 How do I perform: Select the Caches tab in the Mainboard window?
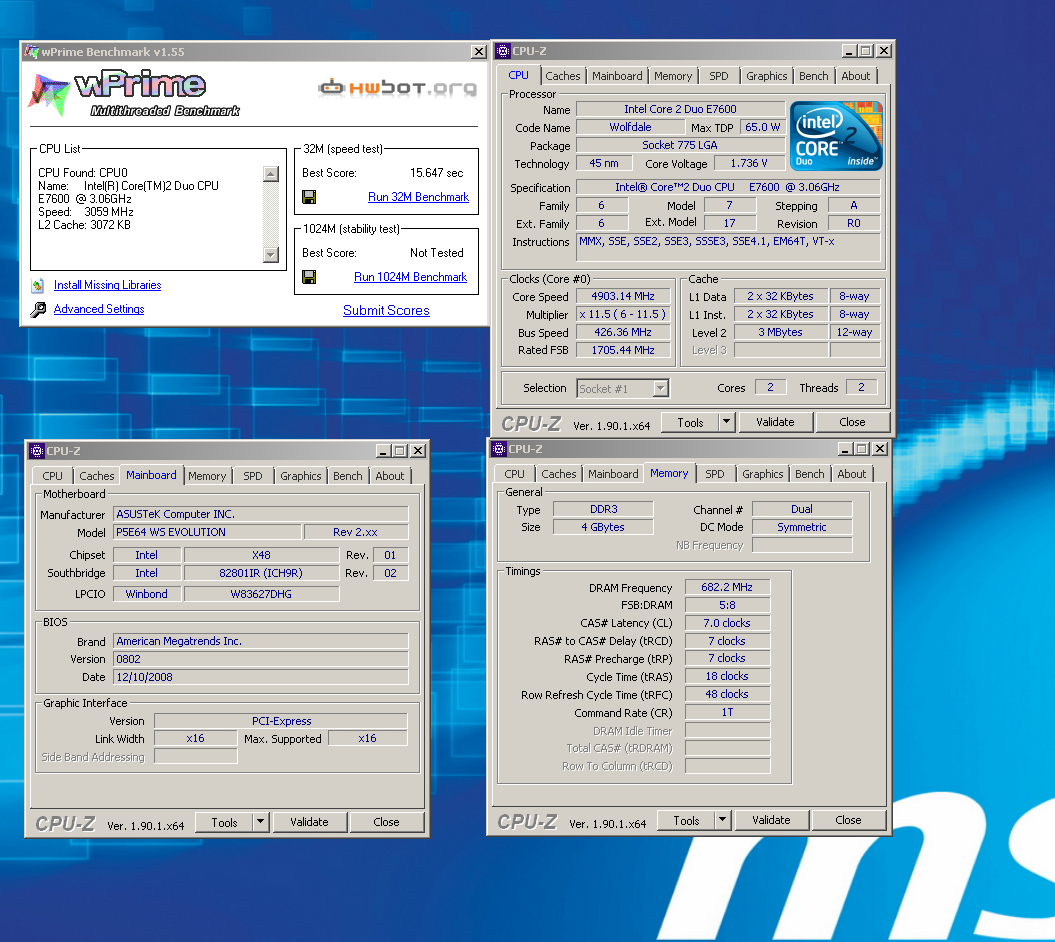coord(97,476)
